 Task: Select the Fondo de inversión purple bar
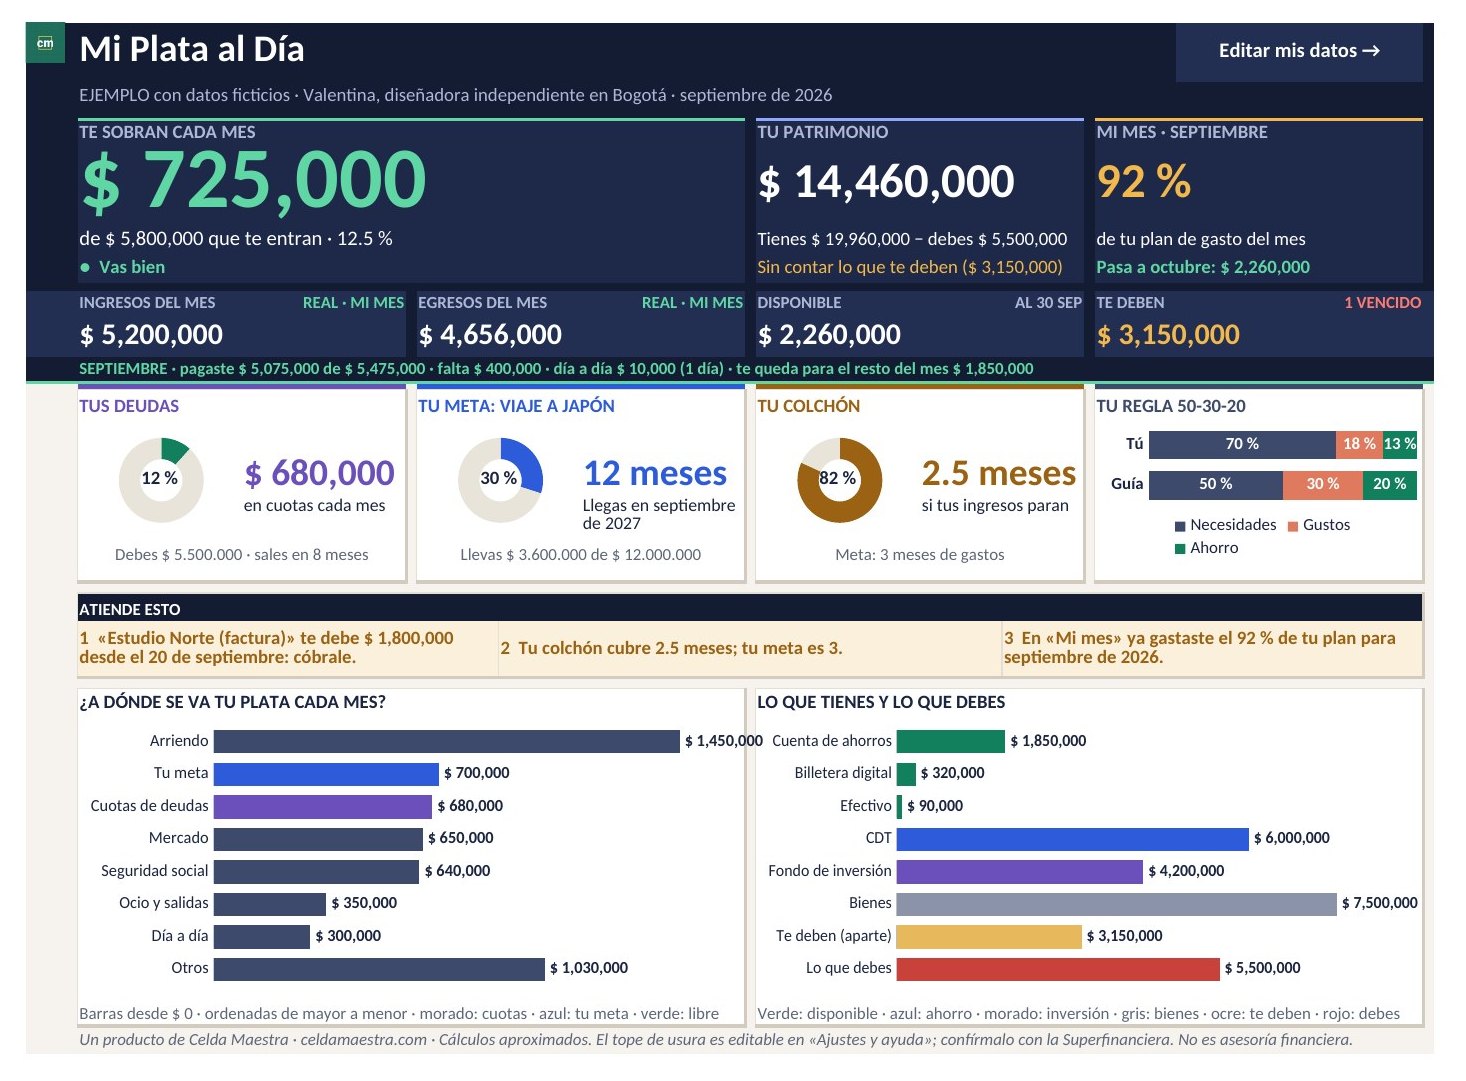(x=1020, y=871)
